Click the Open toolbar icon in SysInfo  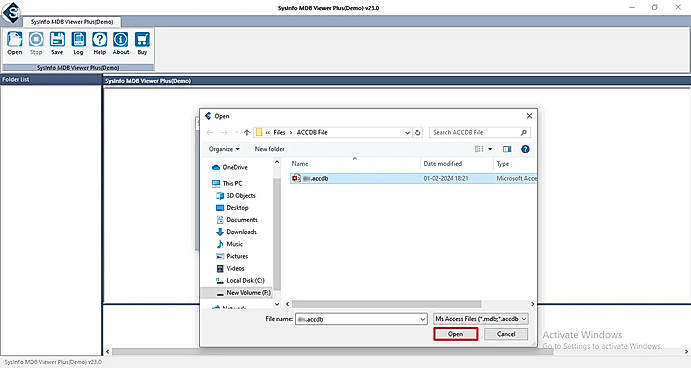[x=15, y=43]
